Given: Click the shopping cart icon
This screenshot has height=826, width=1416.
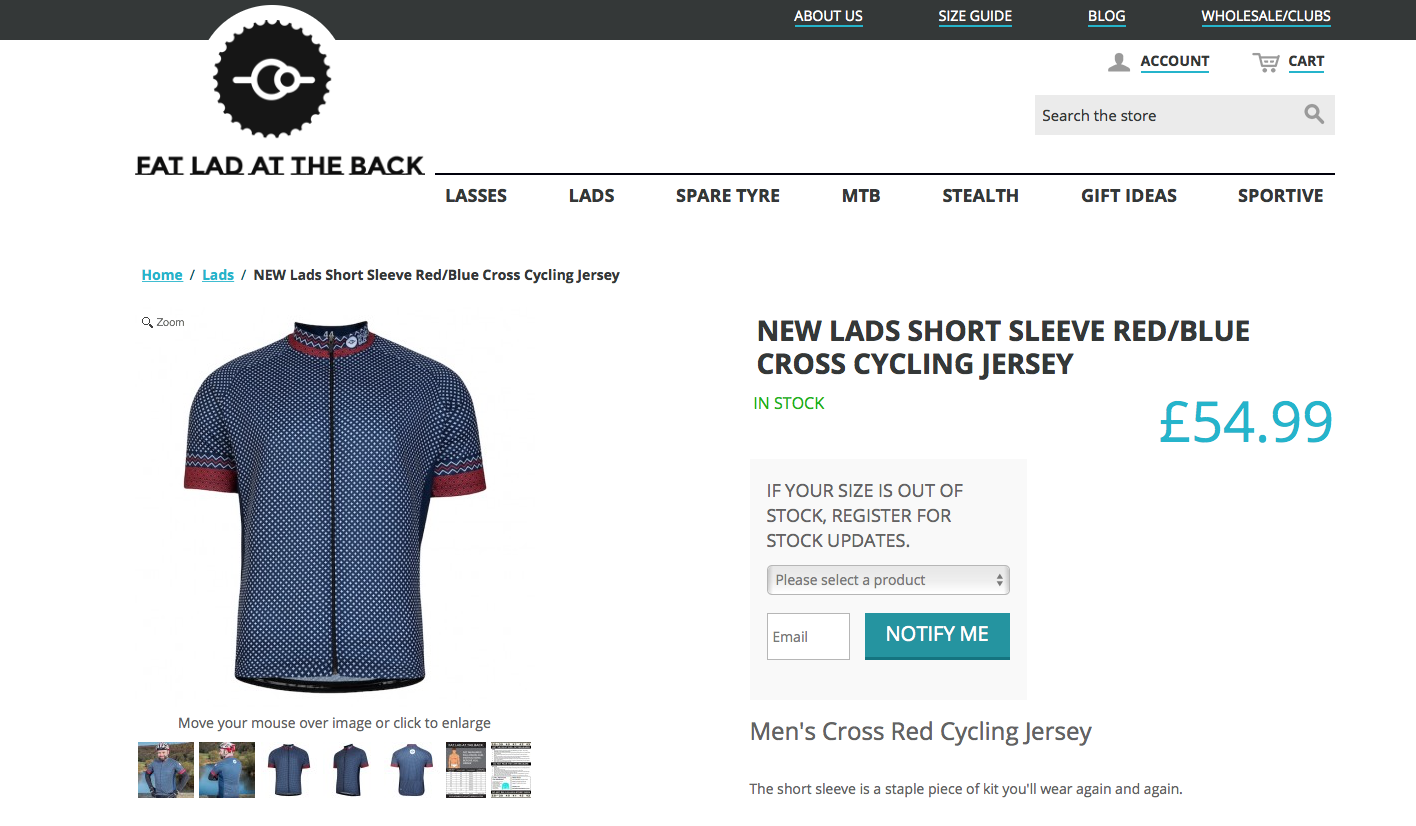Looking at the screenshot, I should pos(1266,62).
